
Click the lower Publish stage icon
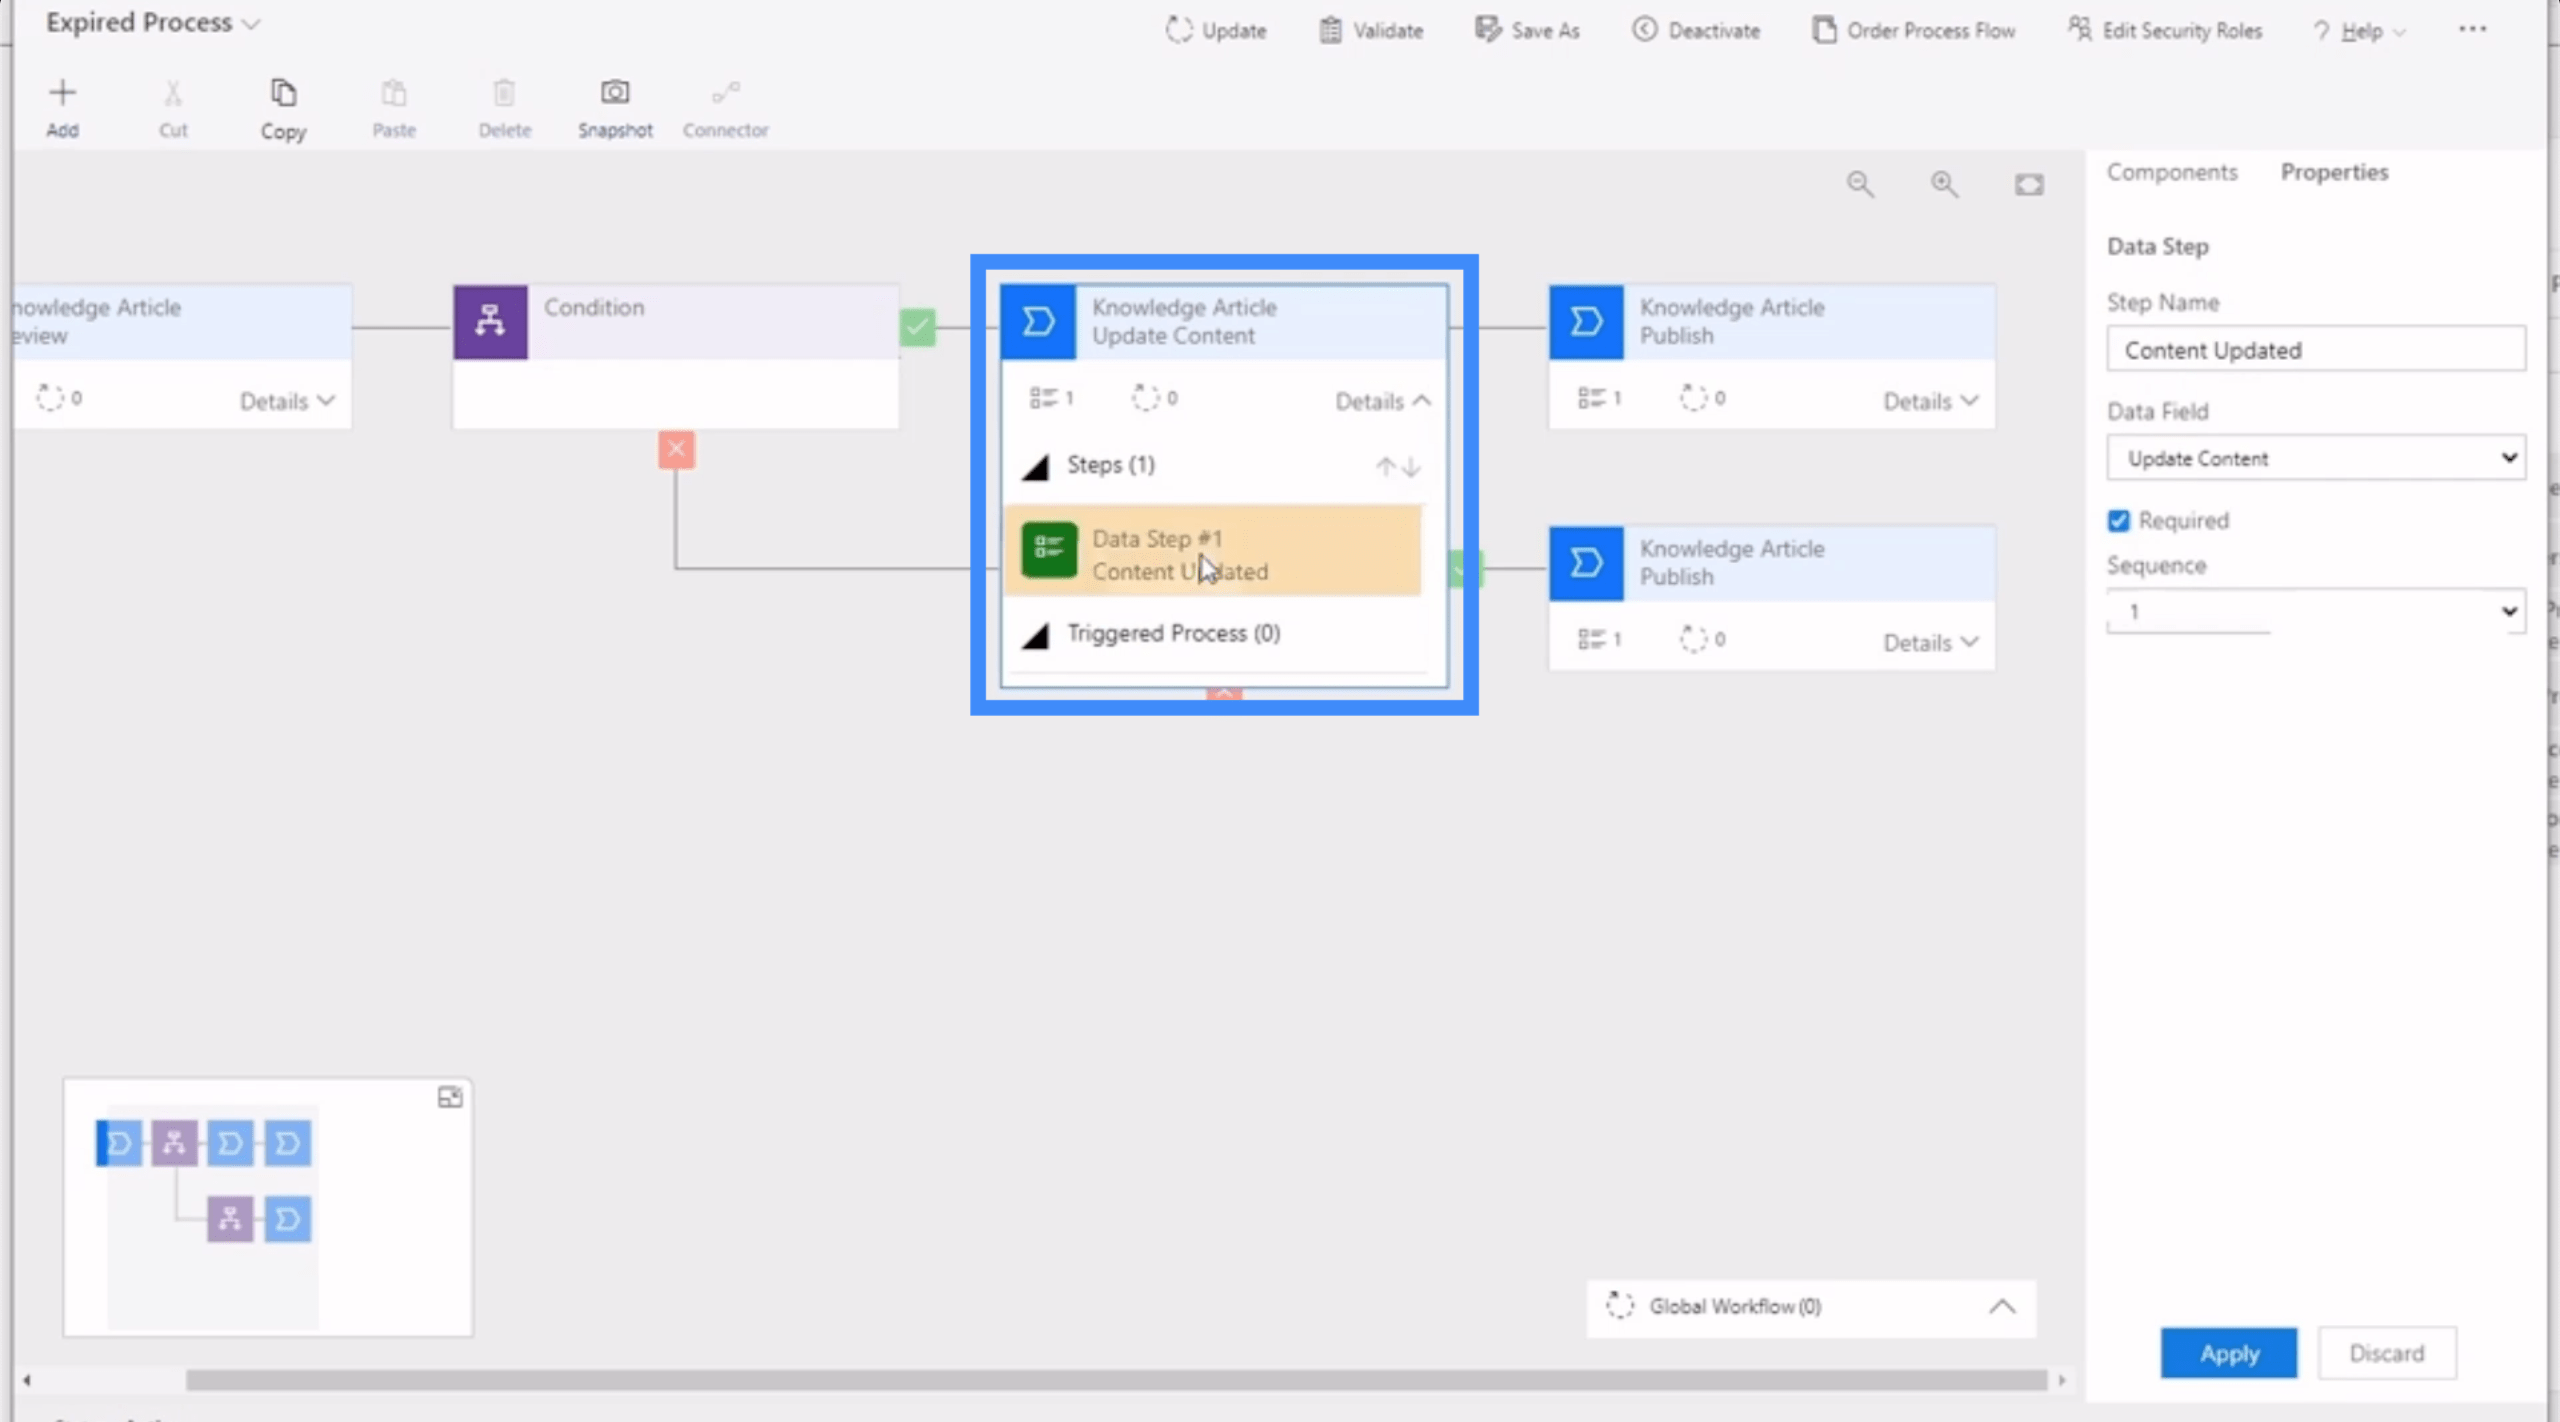coord(1586,563)
